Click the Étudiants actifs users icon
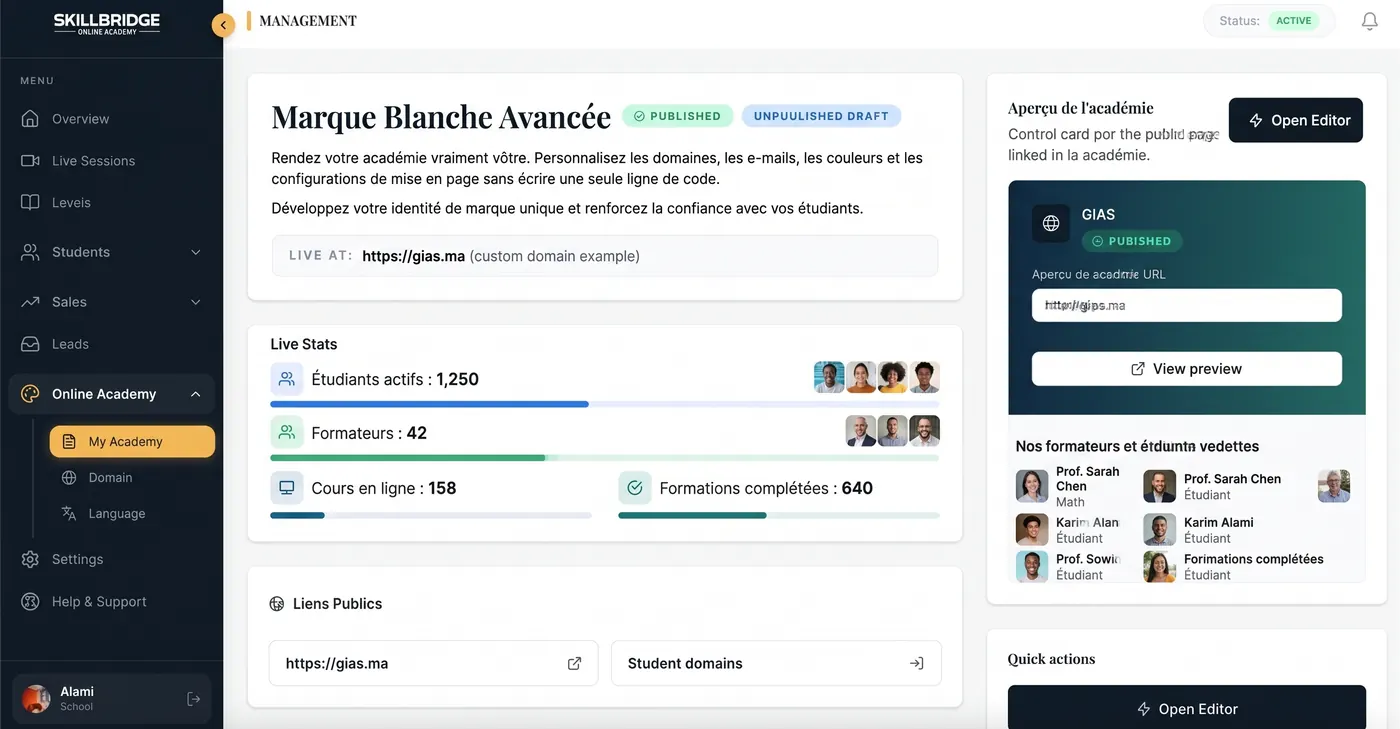 coord(287,379)
